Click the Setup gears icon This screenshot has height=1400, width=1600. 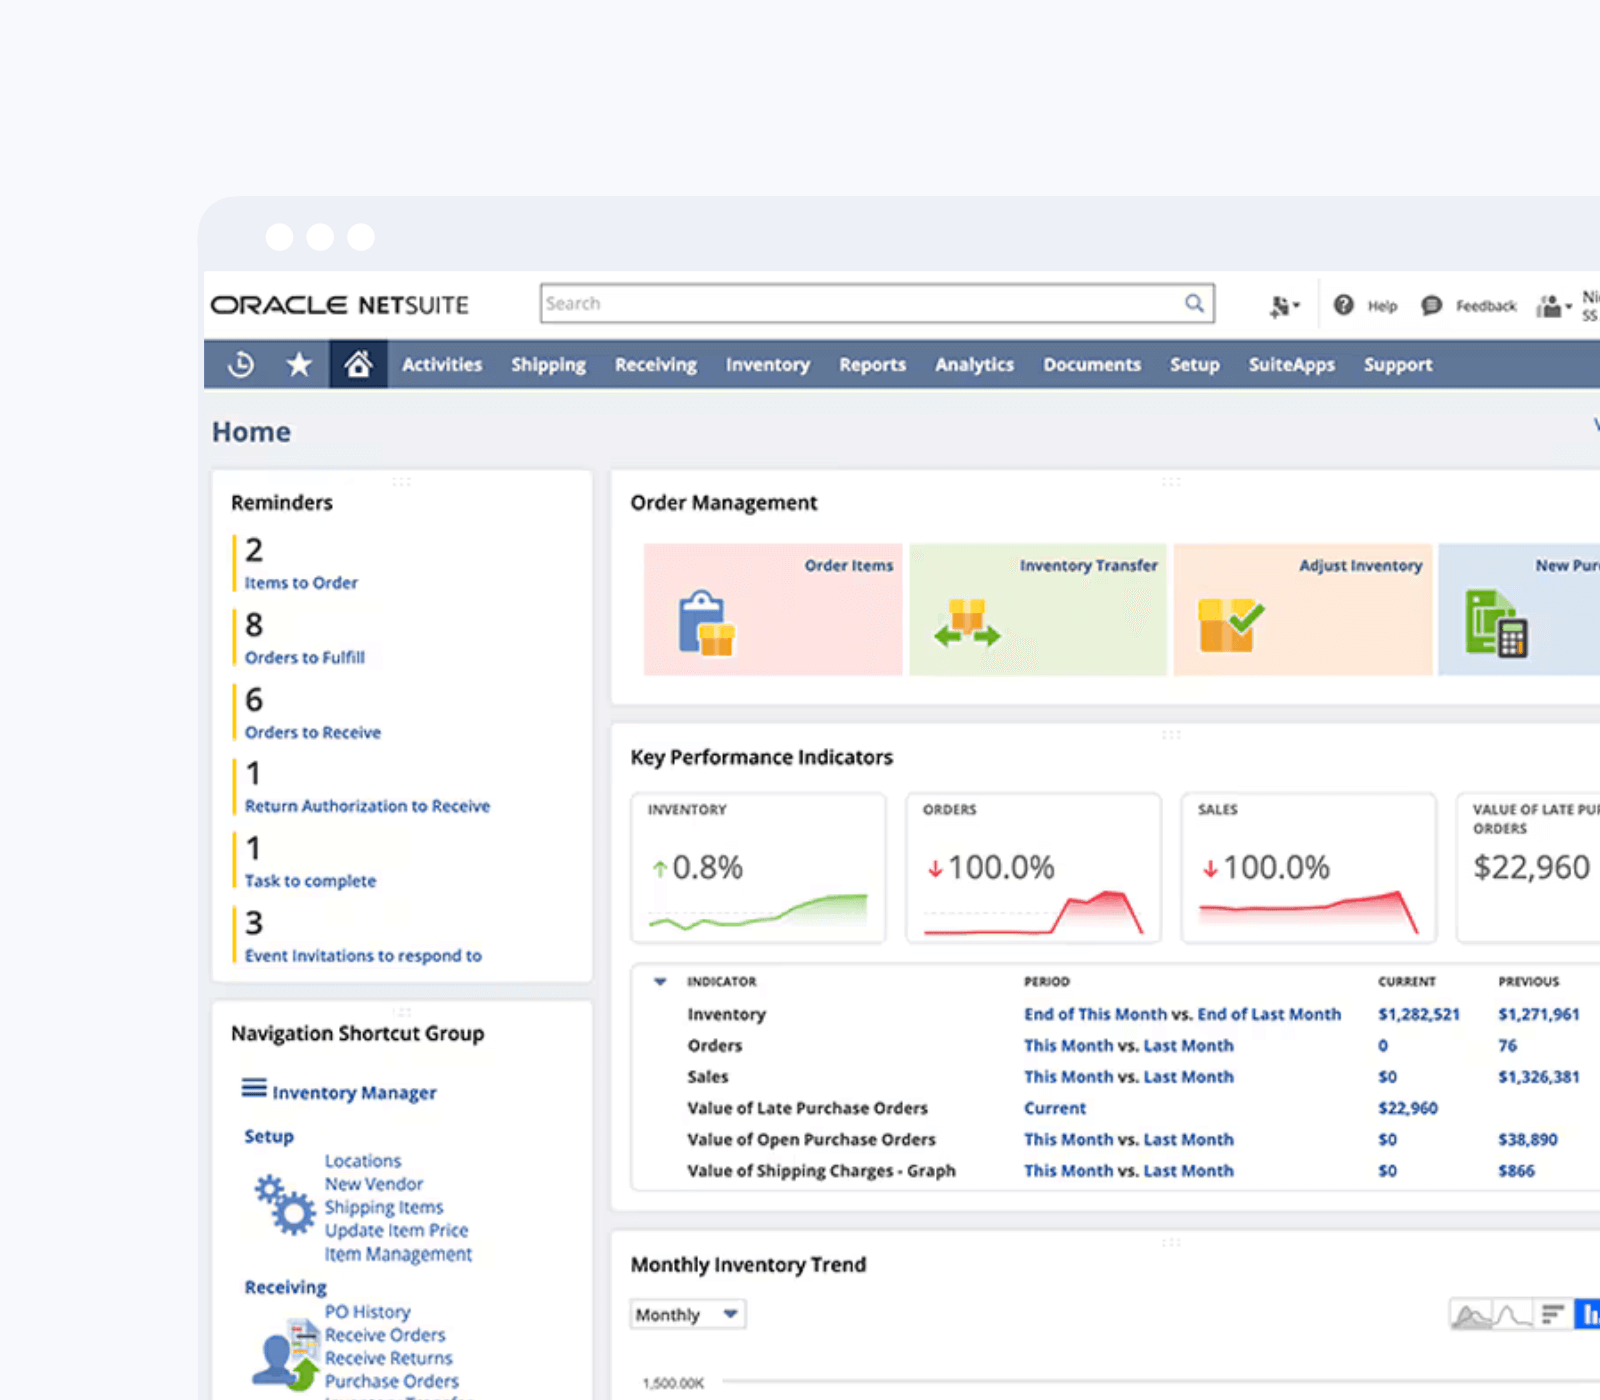(284, 1205)
